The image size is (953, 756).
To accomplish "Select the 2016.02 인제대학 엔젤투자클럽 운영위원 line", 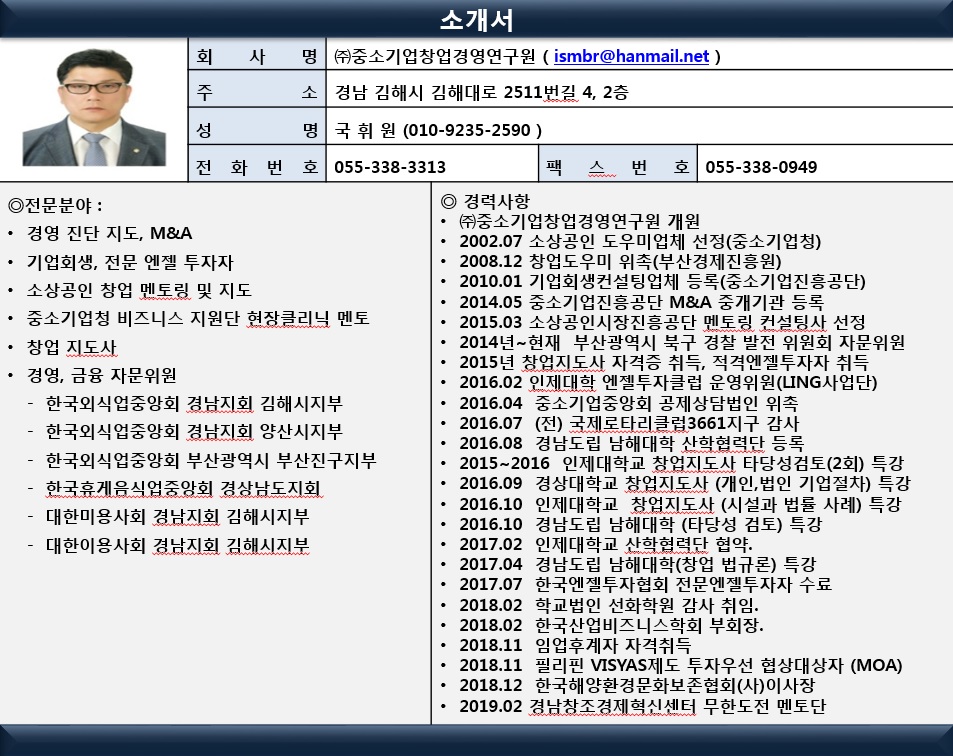I will [x=668, y=382].
